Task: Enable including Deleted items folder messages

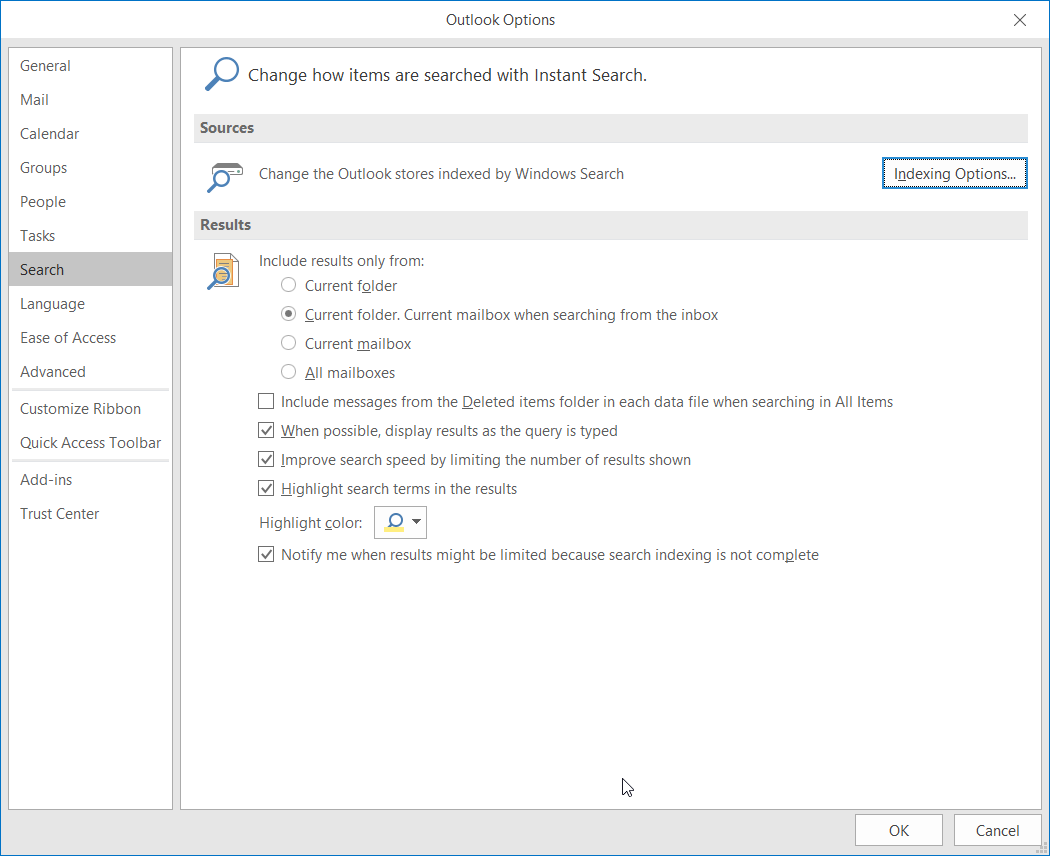Action: coord(267,401)
